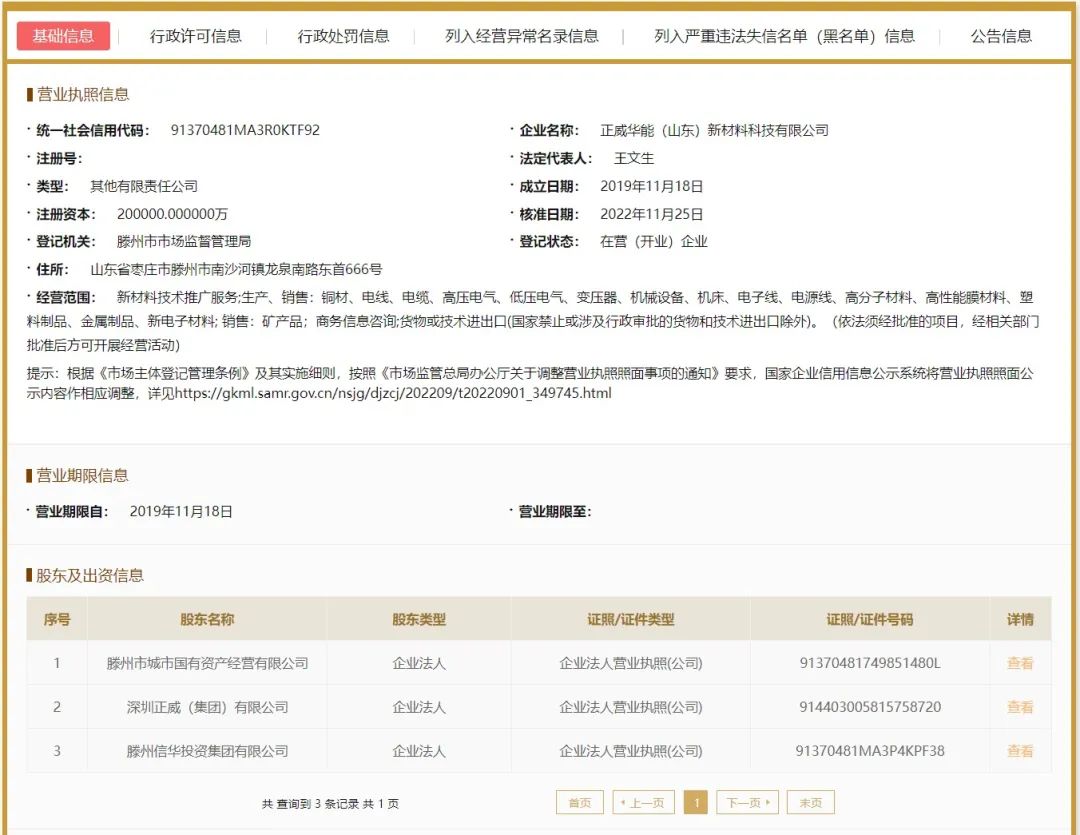Click the 股东名称 column header
The width and height of the screenshot is (1080, 835).
click(207, 619)
